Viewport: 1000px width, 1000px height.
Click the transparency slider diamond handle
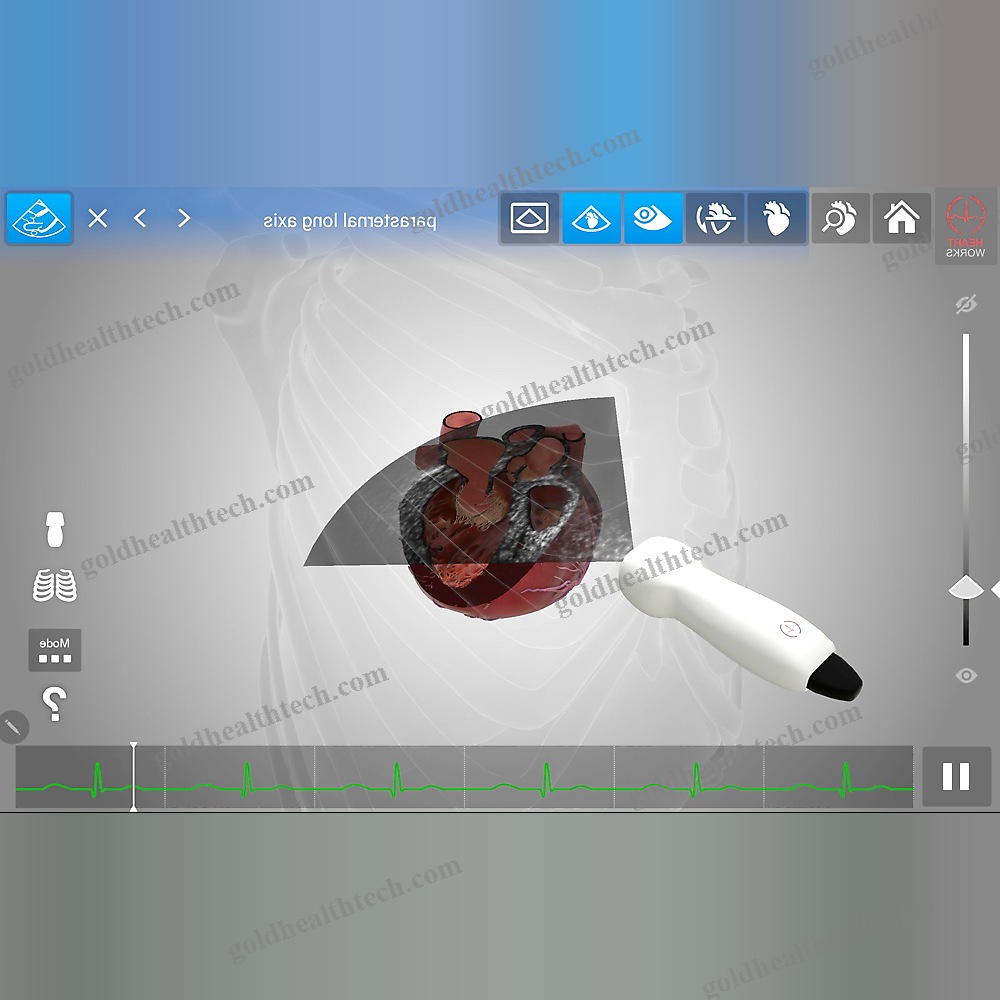pos(966,587)
